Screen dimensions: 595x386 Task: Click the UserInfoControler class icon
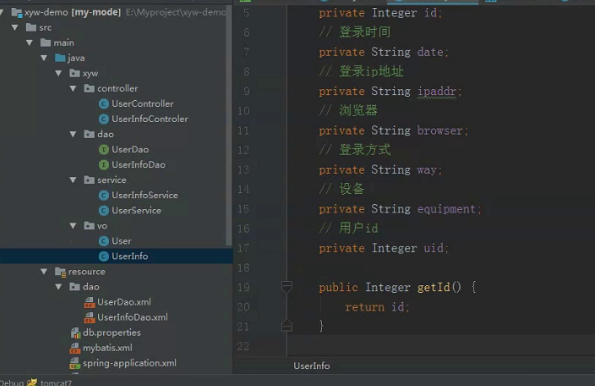coord(104,119)
